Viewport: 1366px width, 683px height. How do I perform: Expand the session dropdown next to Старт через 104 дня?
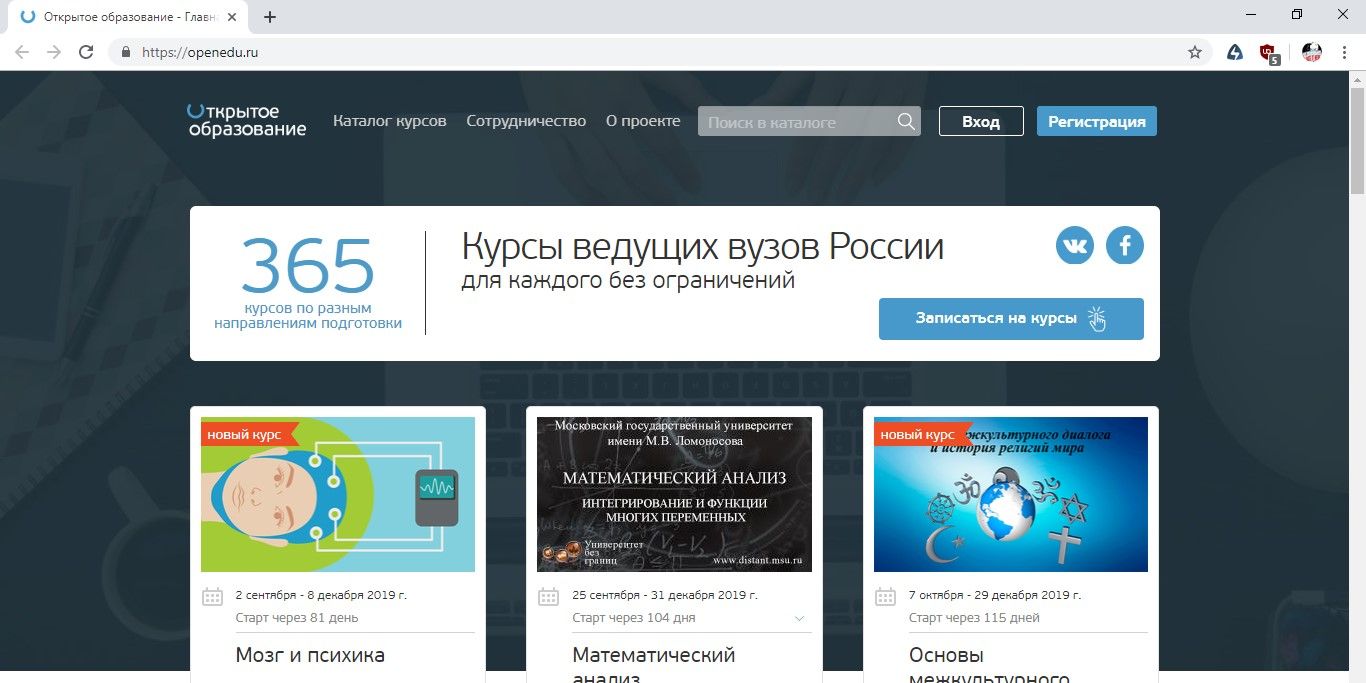(x=799, y=618)
